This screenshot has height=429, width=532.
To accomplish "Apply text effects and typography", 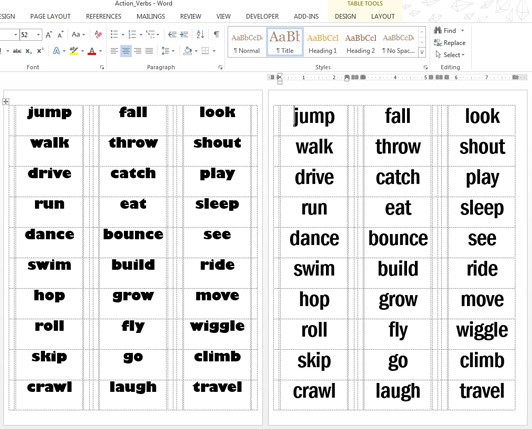I will click(56, 51).
